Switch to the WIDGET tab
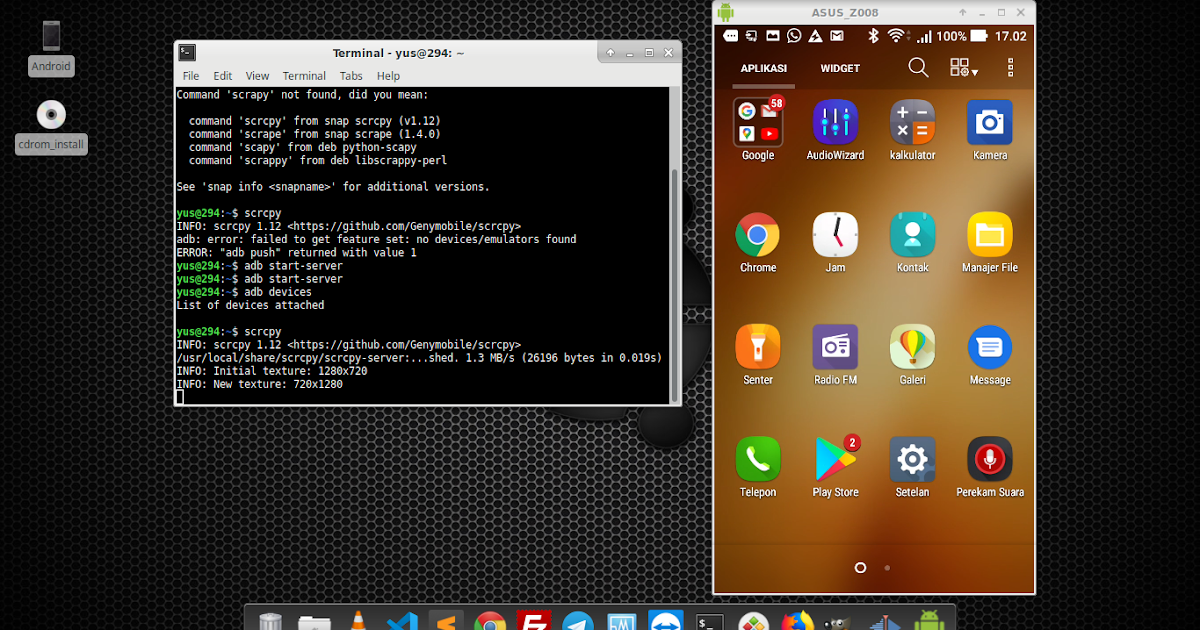Viewport: 1200px width, 630px height. pyautogui.click(x=840, y=68)
